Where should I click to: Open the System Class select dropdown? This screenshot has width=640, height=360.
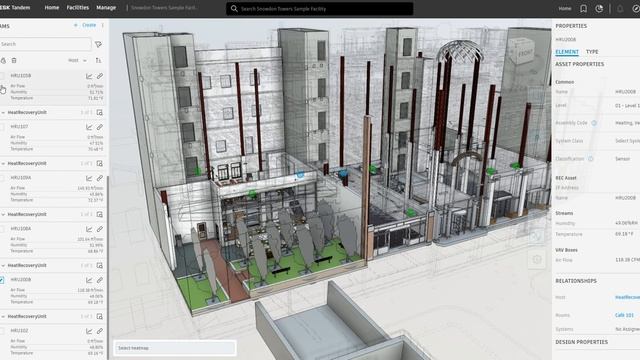[x=627, y=141]
